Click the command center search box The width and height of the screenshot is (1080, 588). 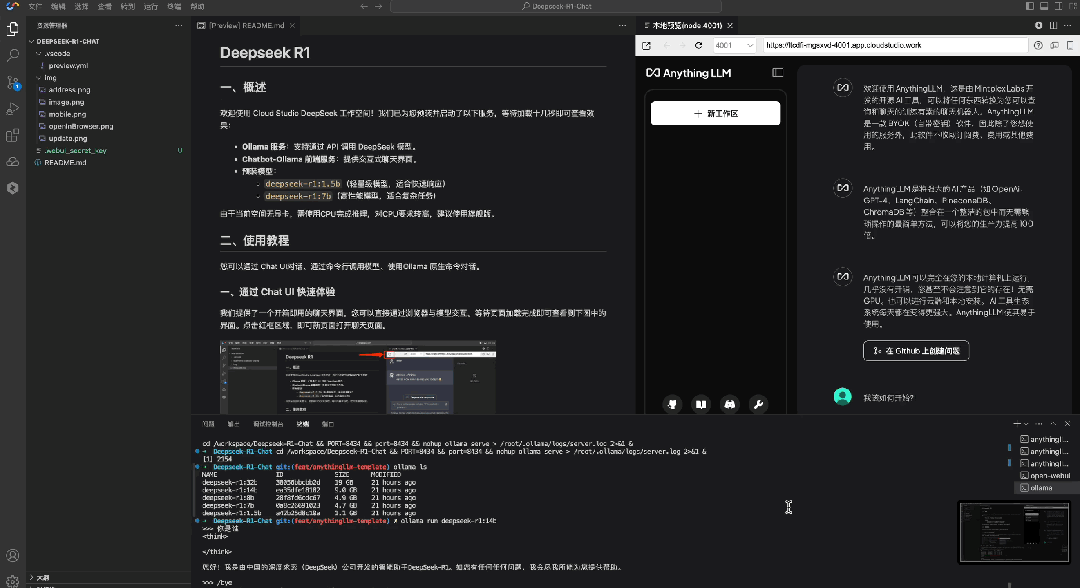coord(556,6)
